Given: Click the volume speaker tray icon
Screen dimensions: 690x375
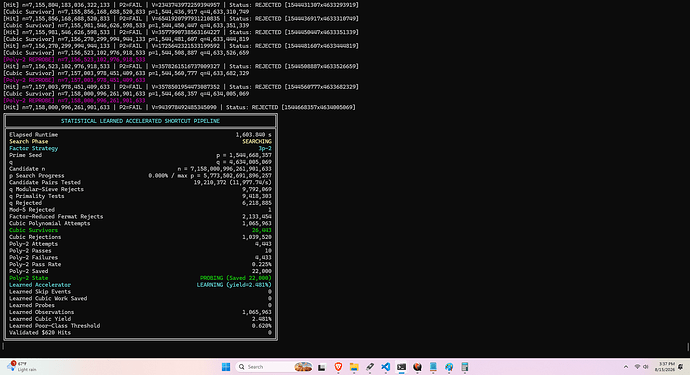Looking at the screenshot, I should click(646, 367).
